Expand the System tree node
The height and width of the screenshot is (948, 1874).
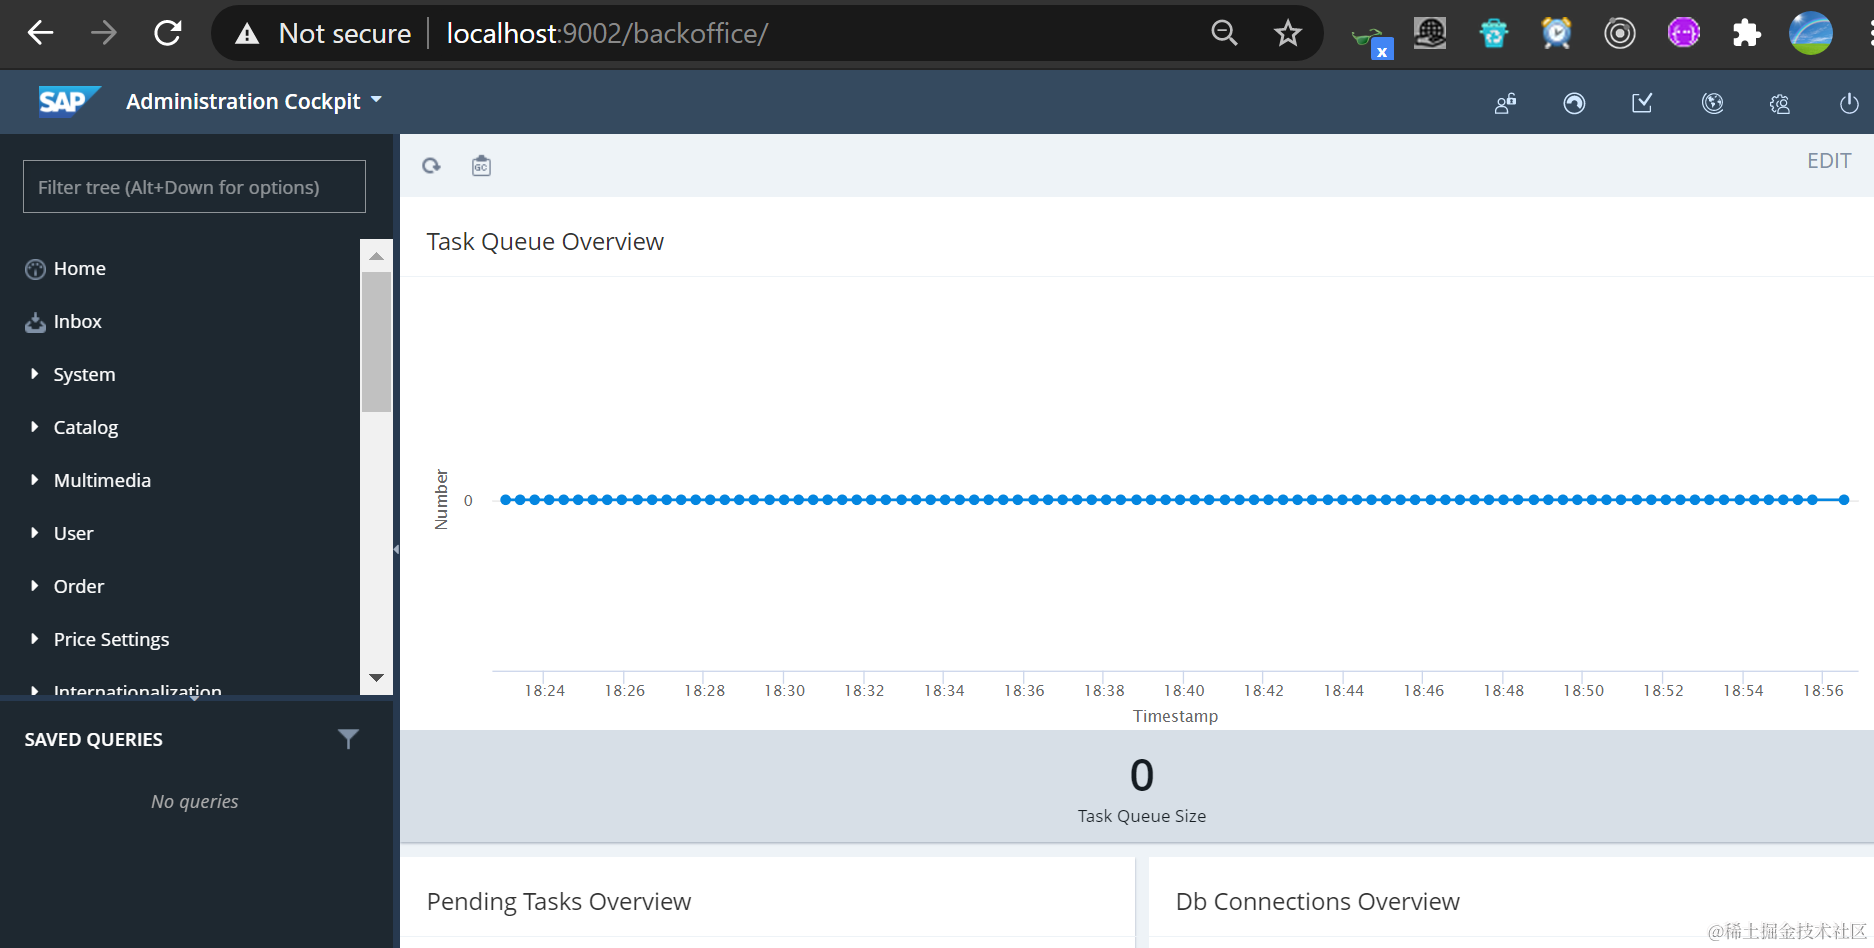[x=34, y=374]
